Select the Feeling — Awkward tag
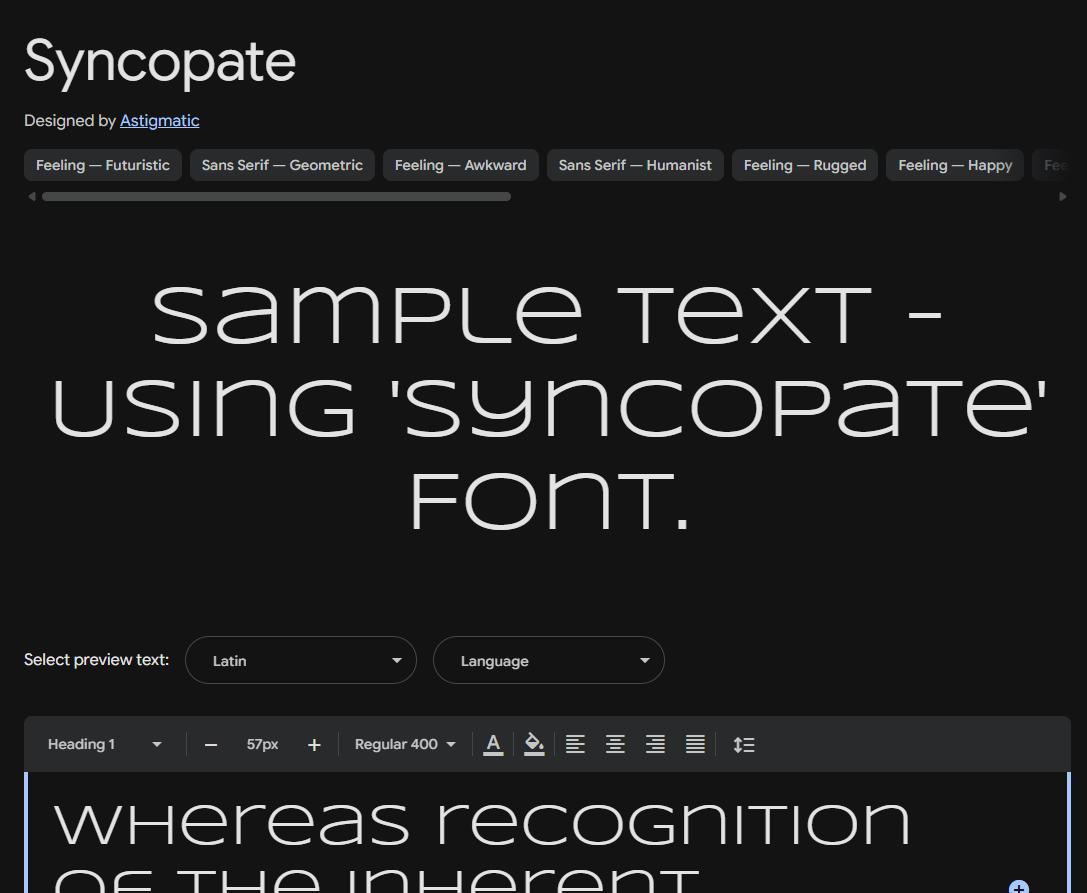The height and width of the screenshot is (893, 1087). [460, 165]
